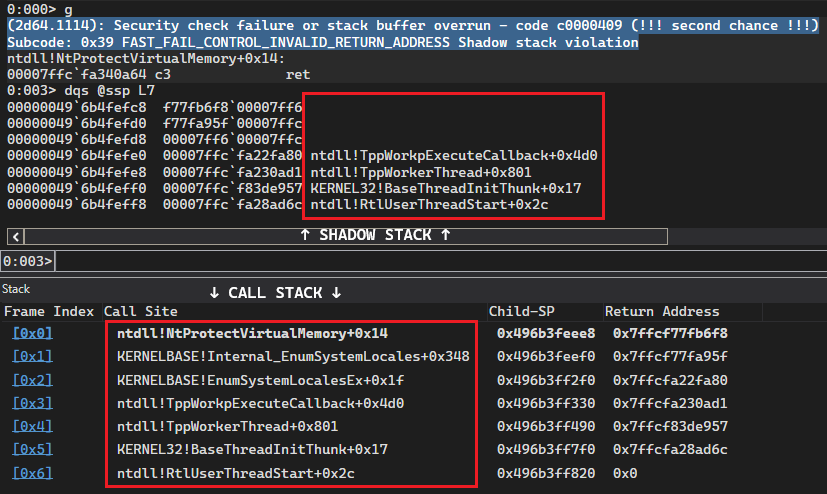Click the Call Site column header
Image resolution: width=827 pixels, height=494 pixels.
(x=140, y=312)
